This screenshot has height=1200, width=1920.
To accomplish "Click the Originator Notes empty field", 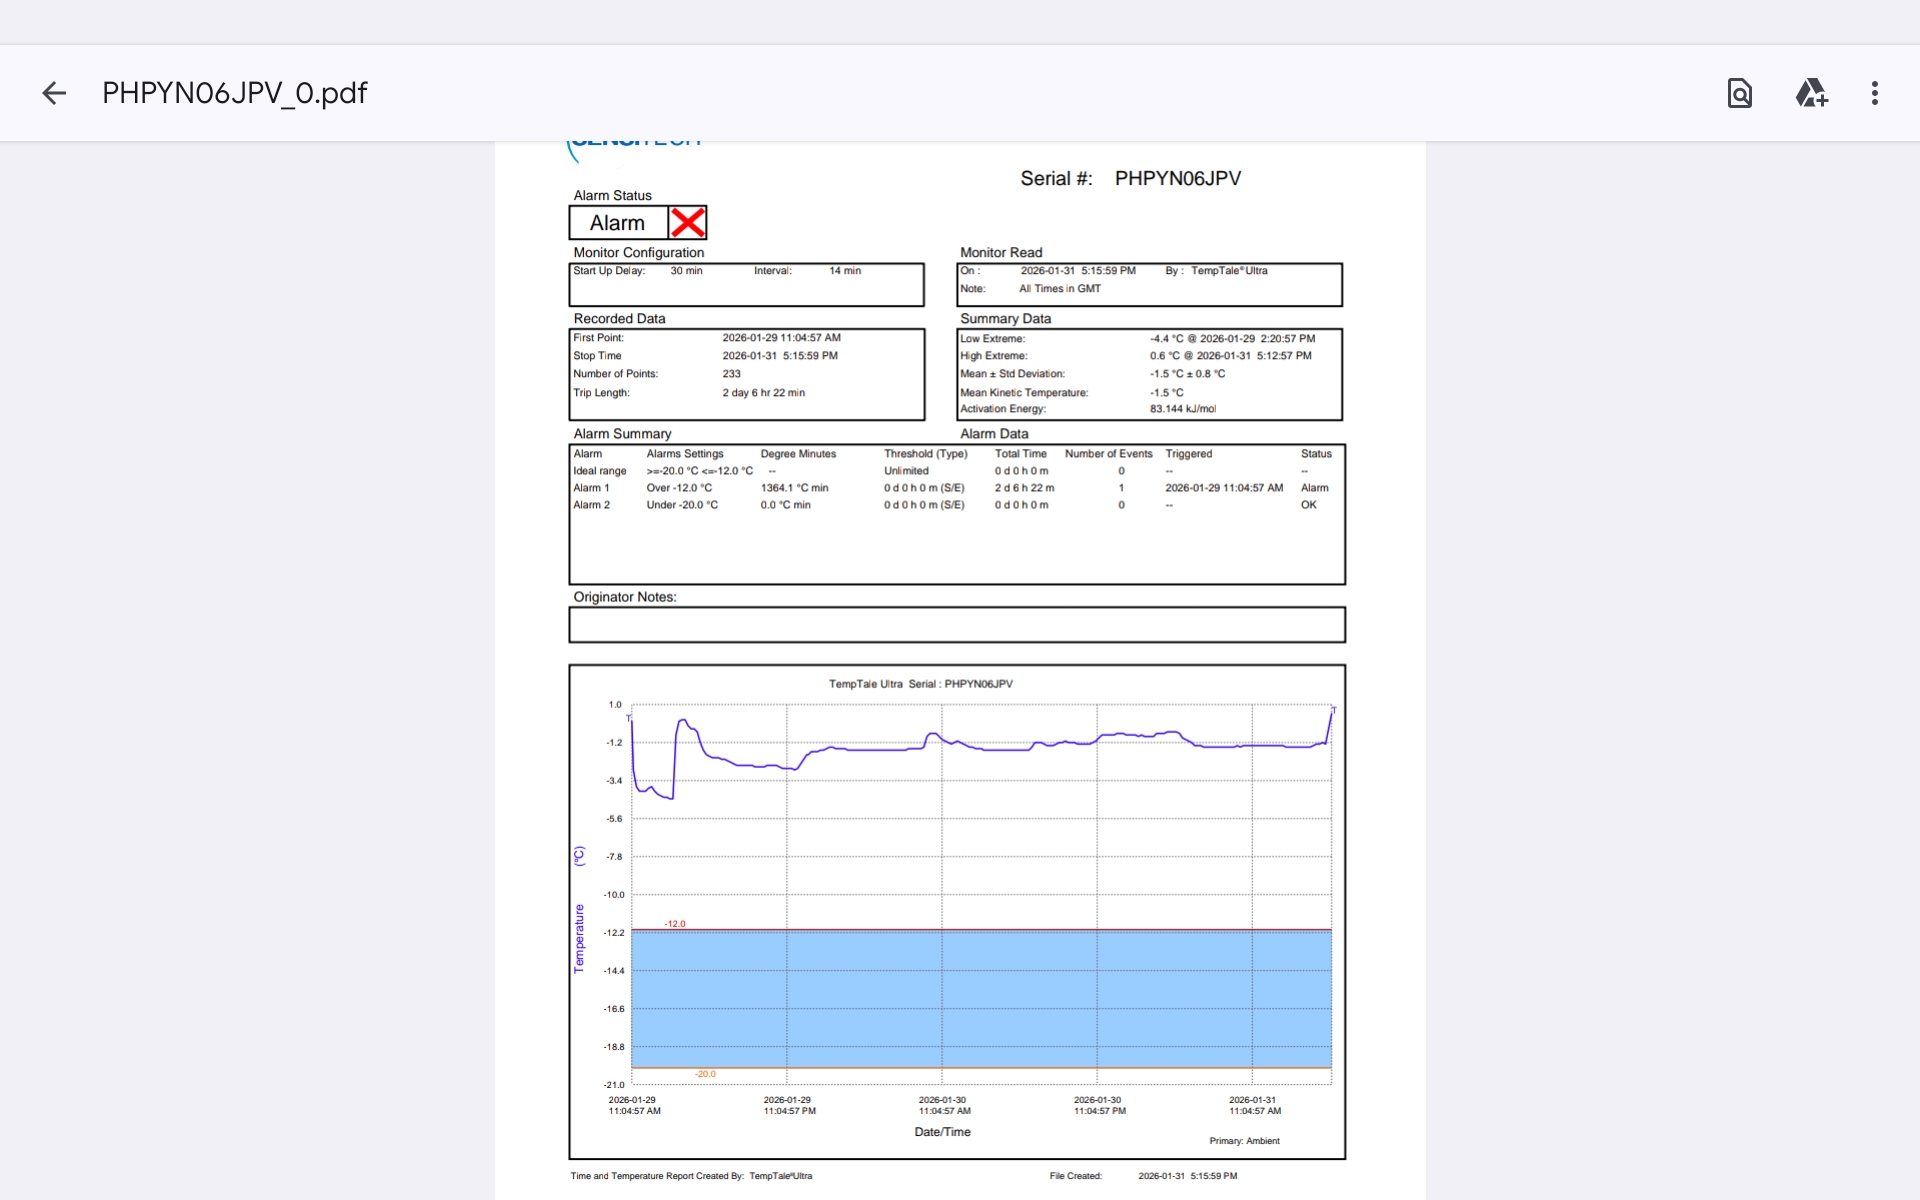I will [956, 625].
